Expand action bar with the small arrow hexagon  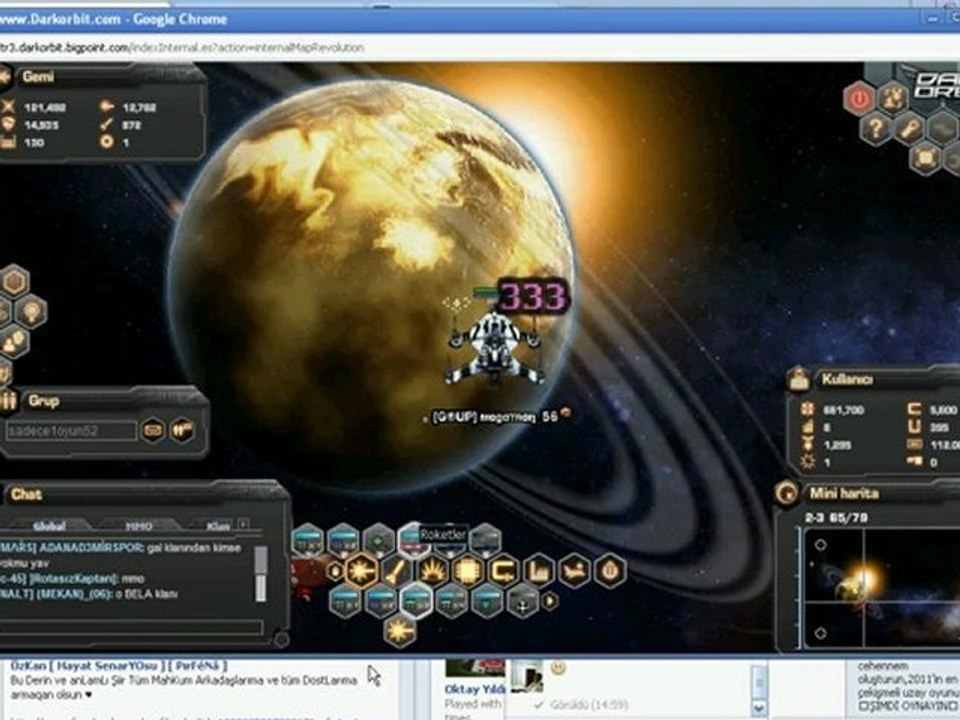[x=550, y=601]
